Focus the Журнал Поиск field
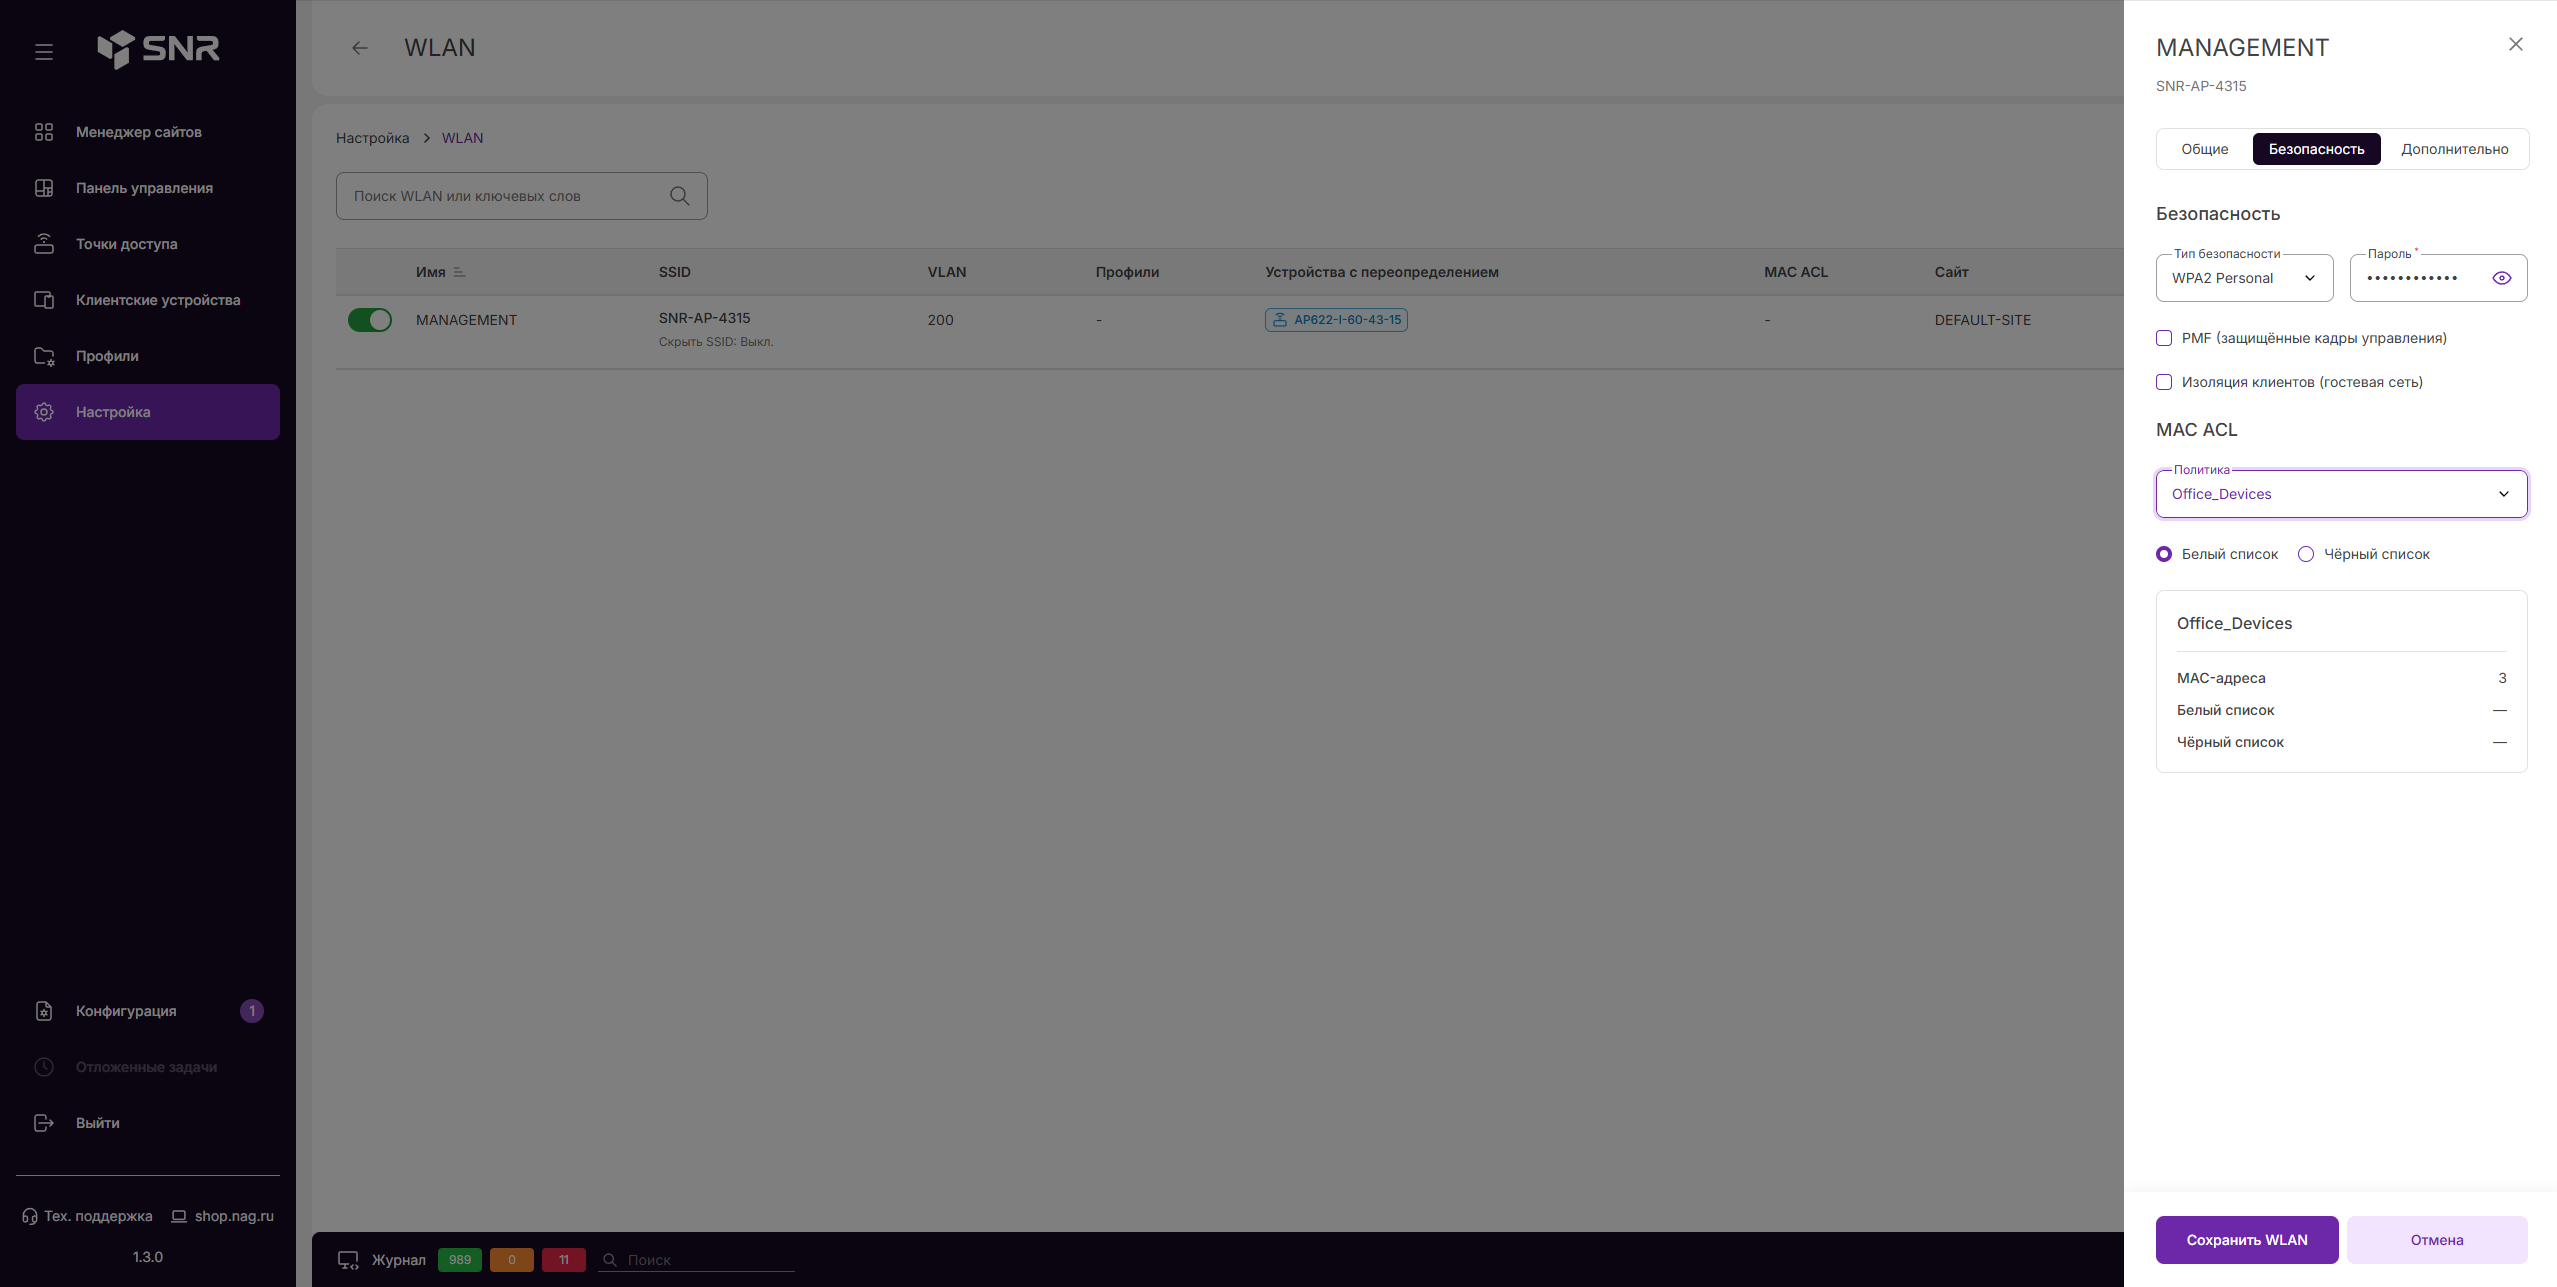This screenshot has width=2557, height=1287. (696, 1260)
